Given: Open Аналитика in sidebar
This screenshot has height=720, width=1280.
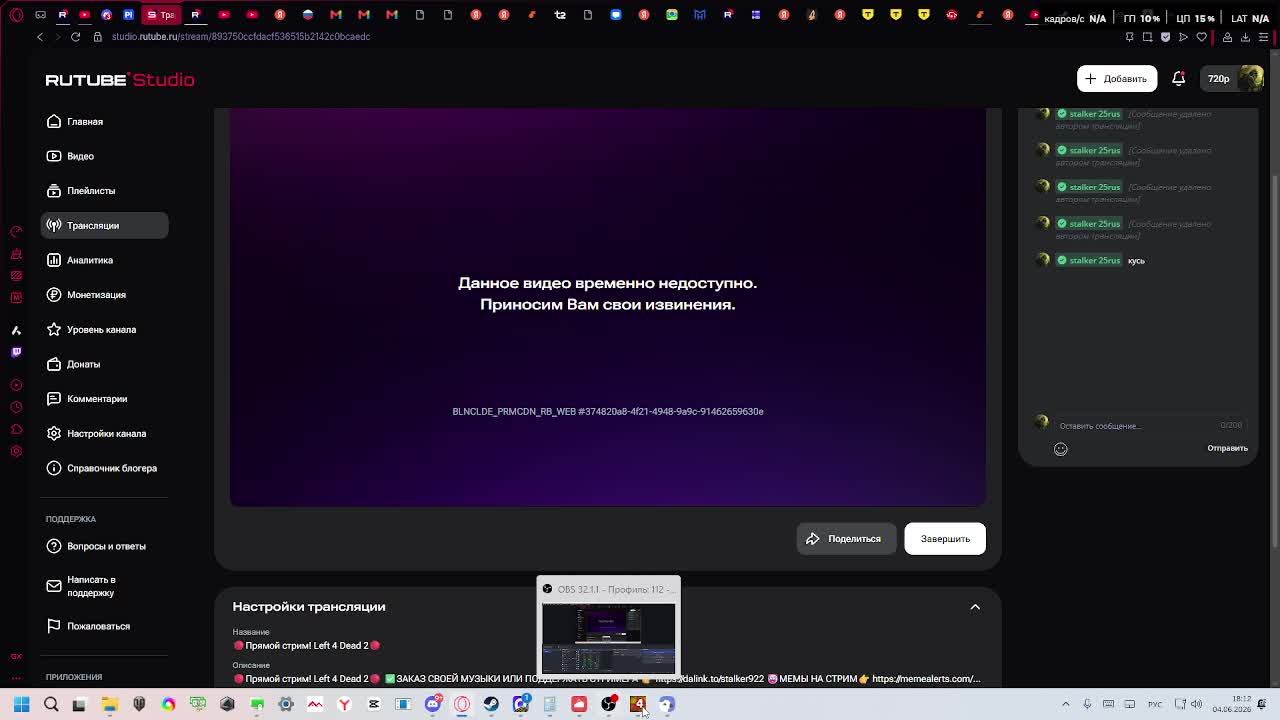Looking at the screenshot, I should 104,260.
